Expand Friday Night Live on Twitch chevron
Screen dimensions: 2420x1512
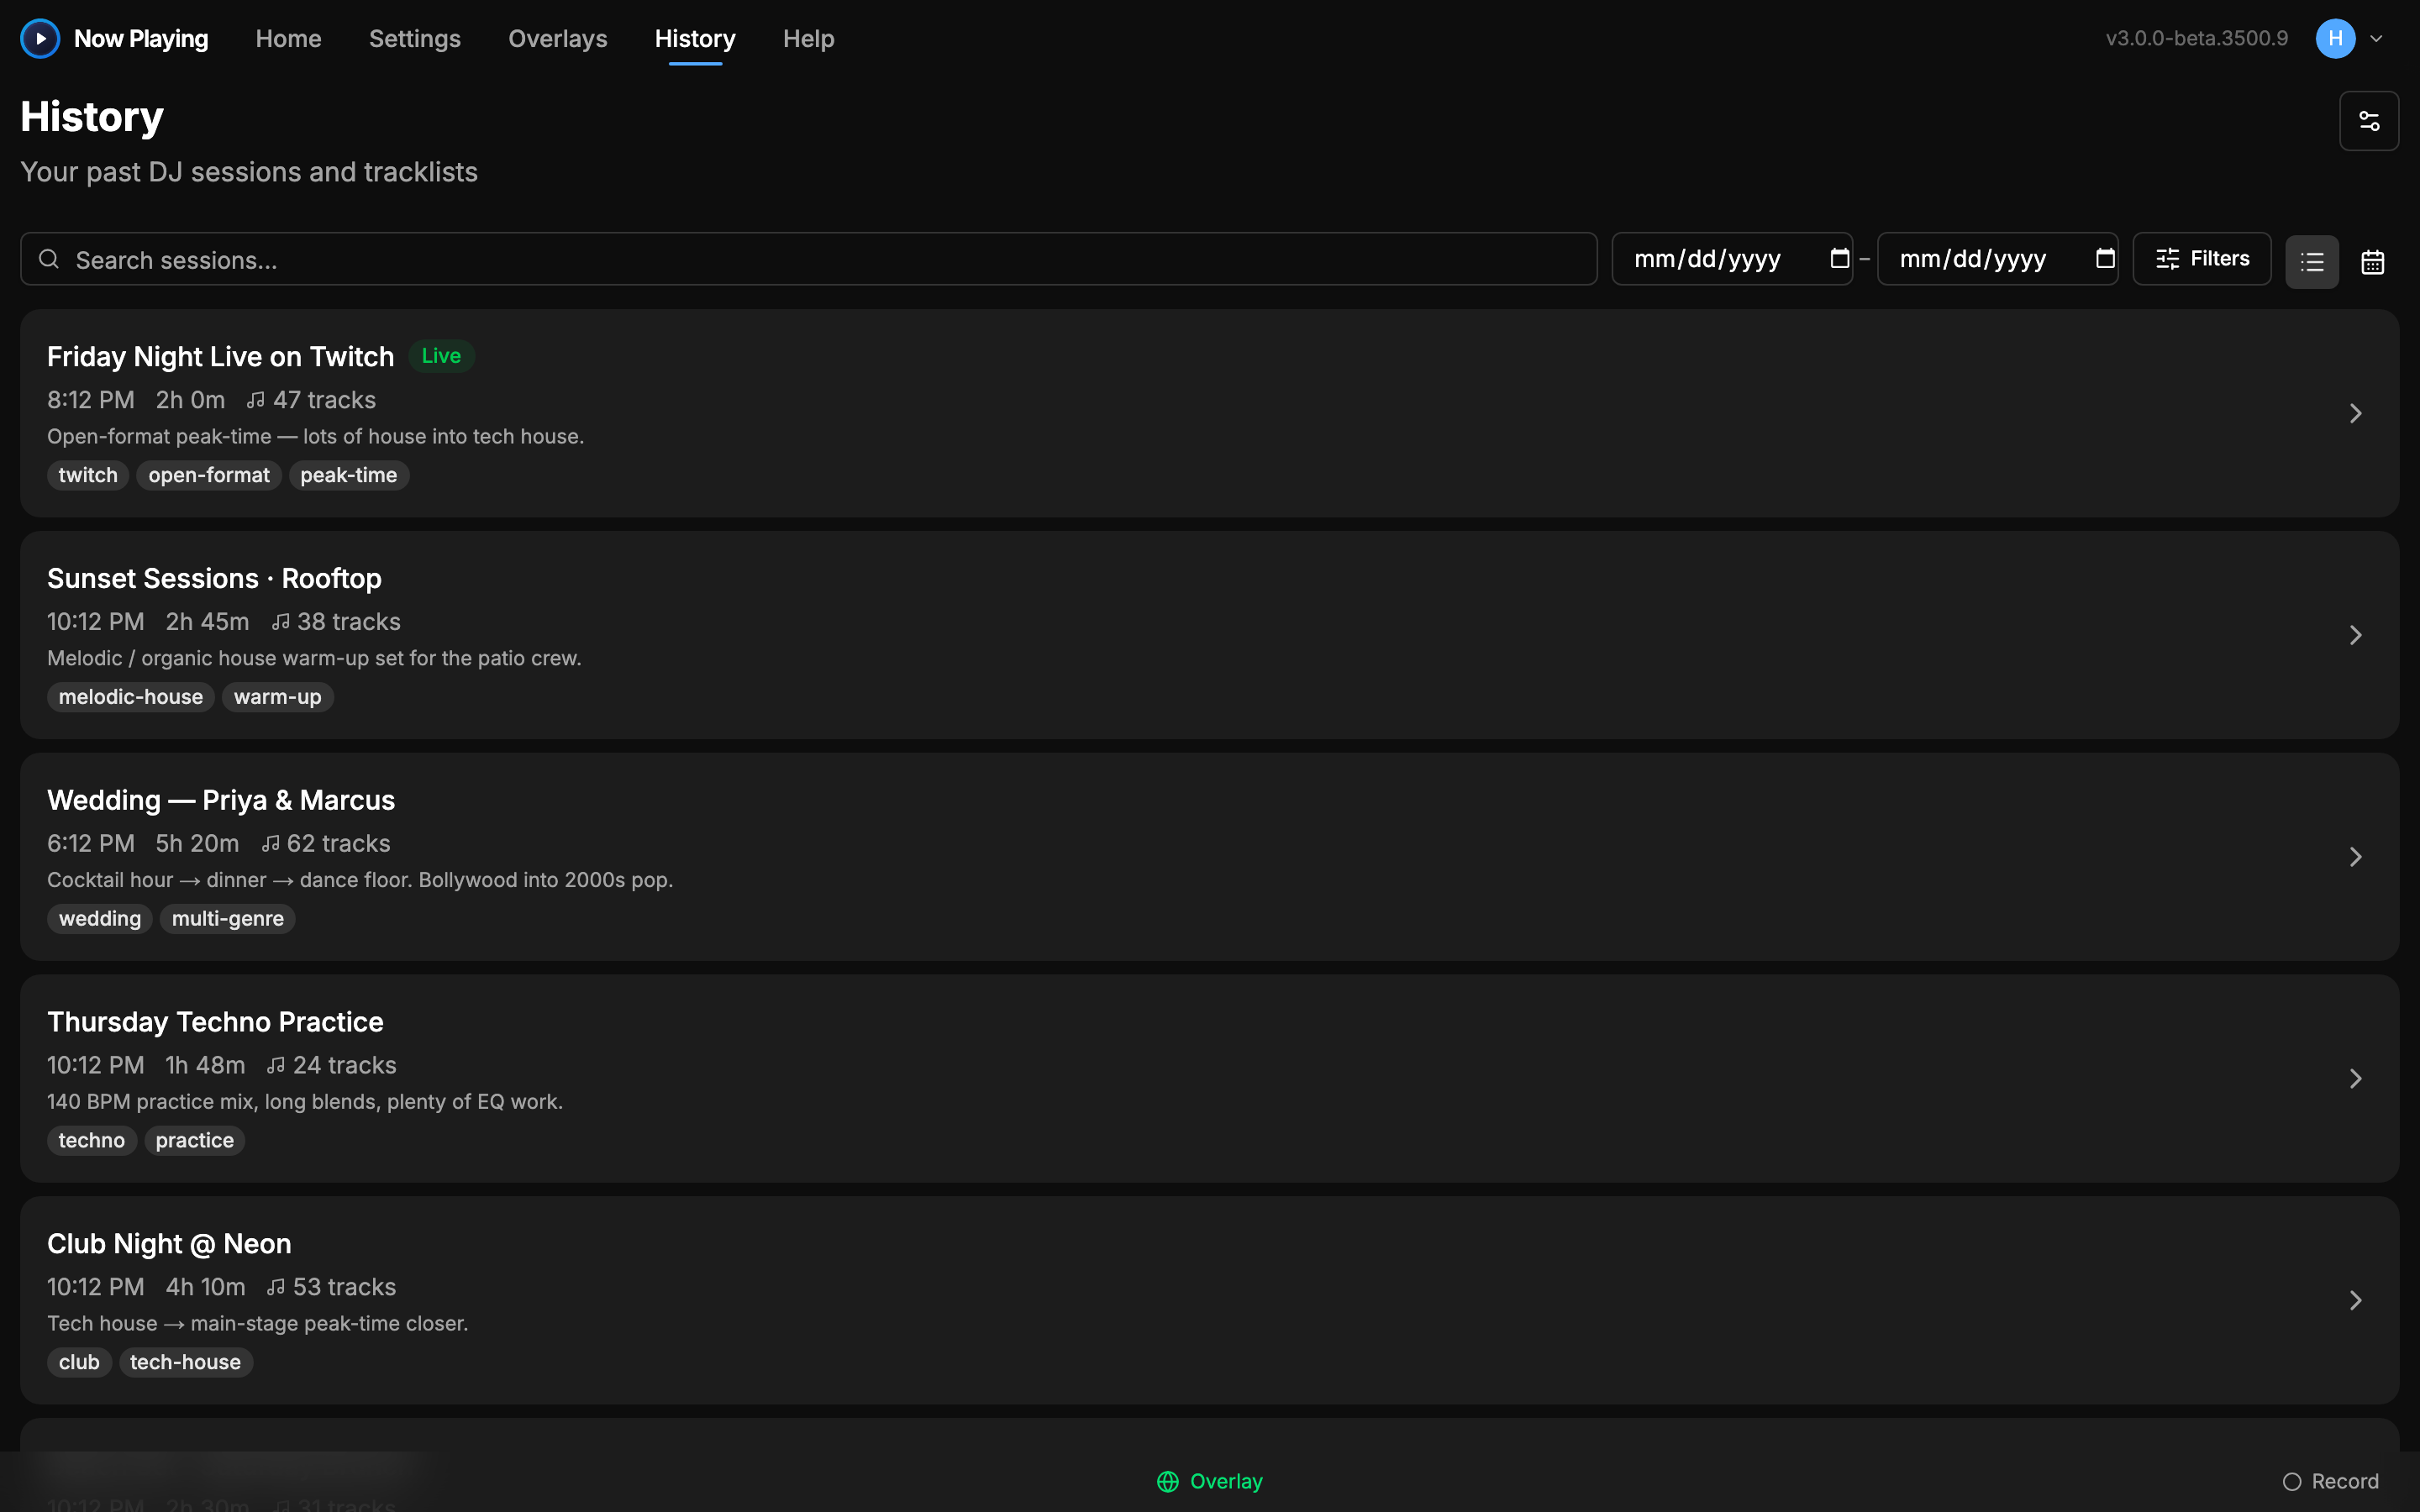pyautogui.click(x=2356, y=414)
